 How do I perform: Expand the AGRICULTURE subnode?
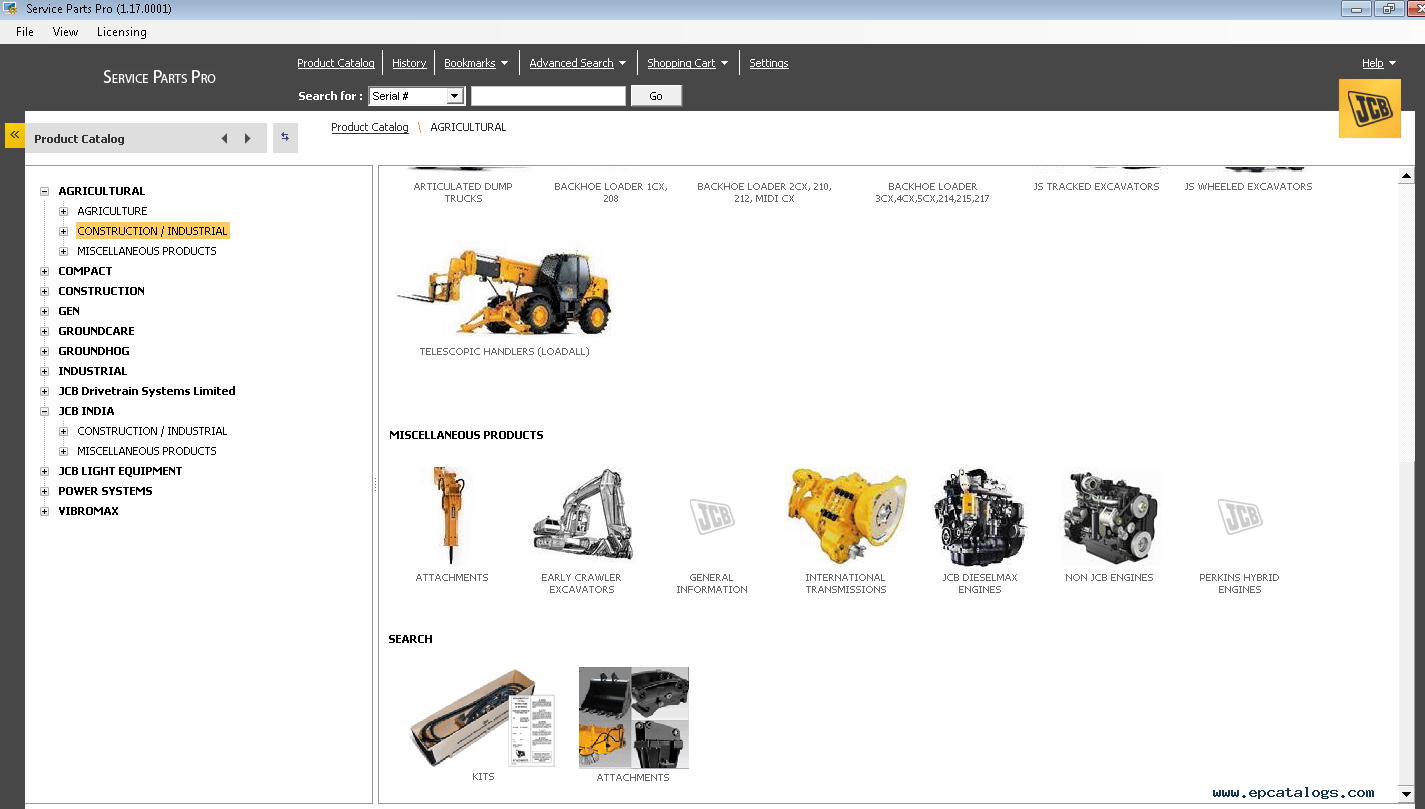(63, 211)
